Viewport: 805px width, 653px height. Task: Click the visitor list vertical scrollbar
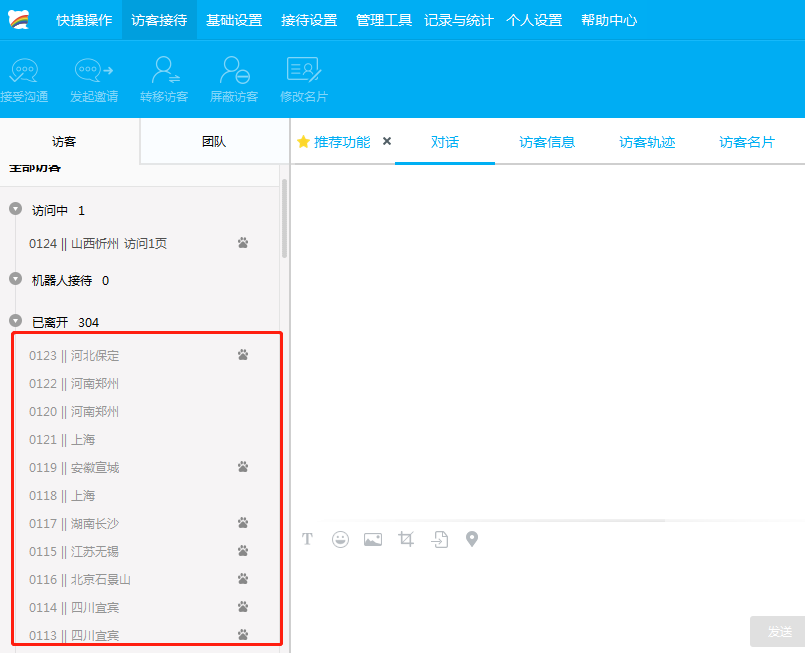(x=284, y=218)
